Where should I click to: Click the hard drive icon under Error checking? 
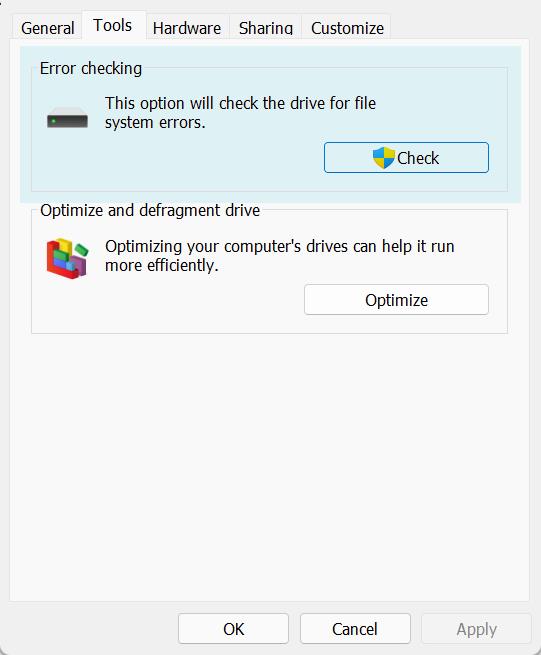pyautogui.click(x=67, y=117)
